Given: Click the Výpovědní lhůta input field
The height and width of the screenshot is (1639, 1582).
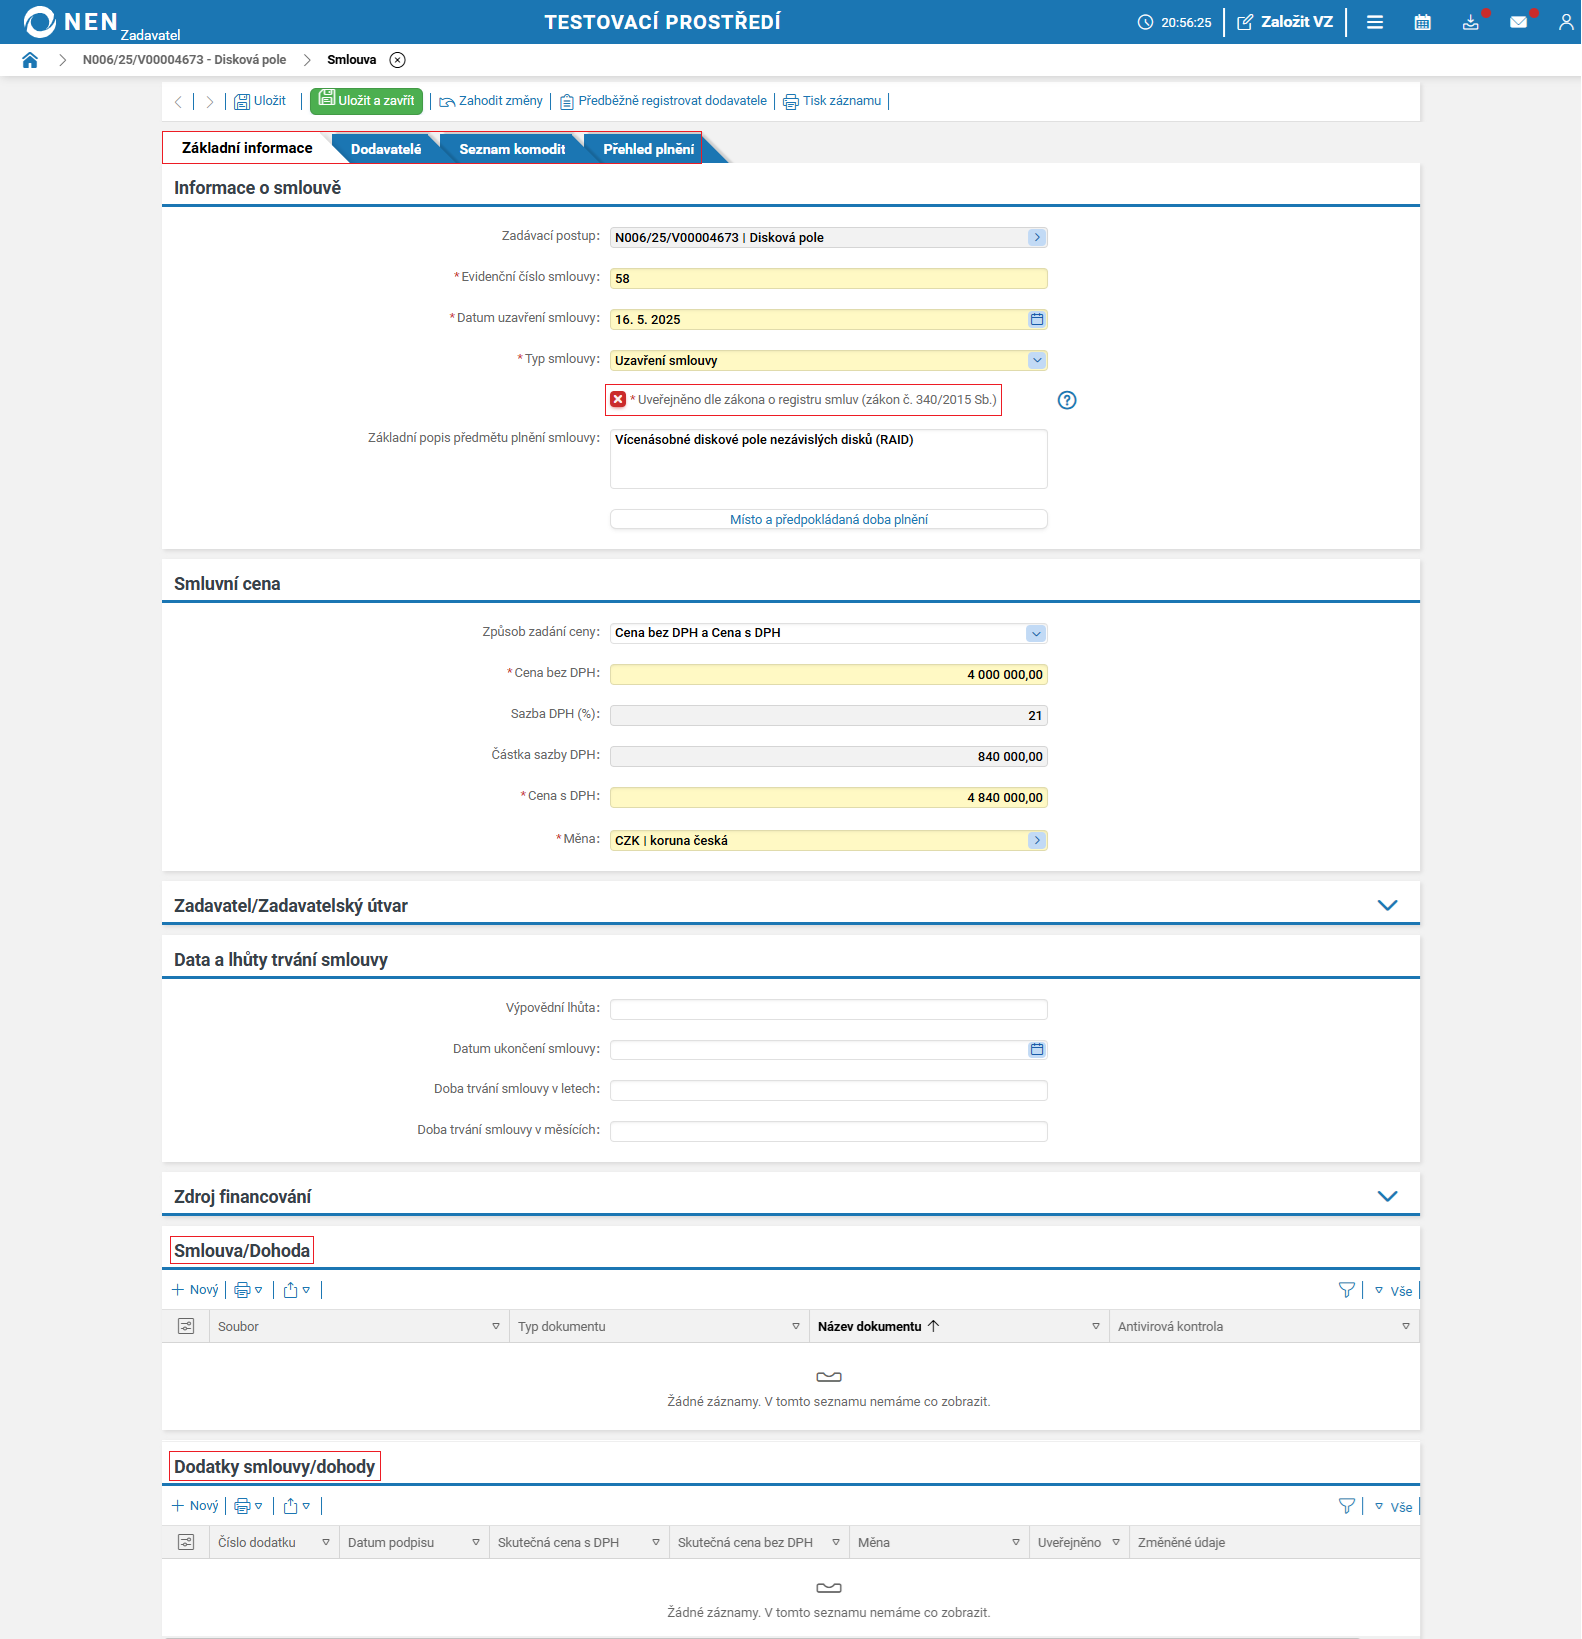Looking at the screenshot, I should click(829, 1009).
